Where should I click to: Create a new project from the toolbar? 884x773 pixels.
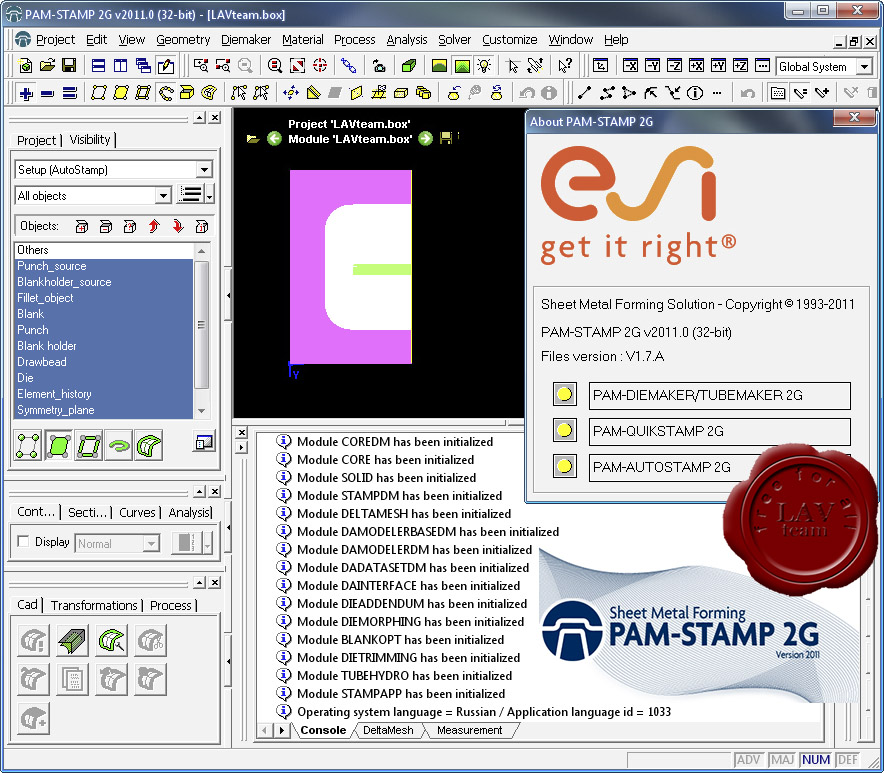click(x=25, y=66)
